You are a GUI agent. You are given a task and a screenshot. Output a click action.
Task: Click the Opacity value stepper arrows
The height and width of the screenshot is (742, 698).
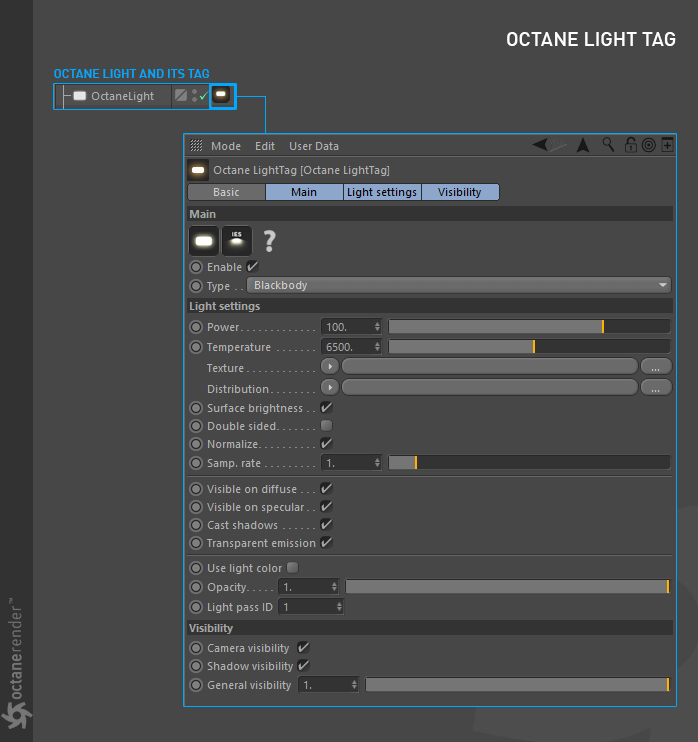coord(334,587)
